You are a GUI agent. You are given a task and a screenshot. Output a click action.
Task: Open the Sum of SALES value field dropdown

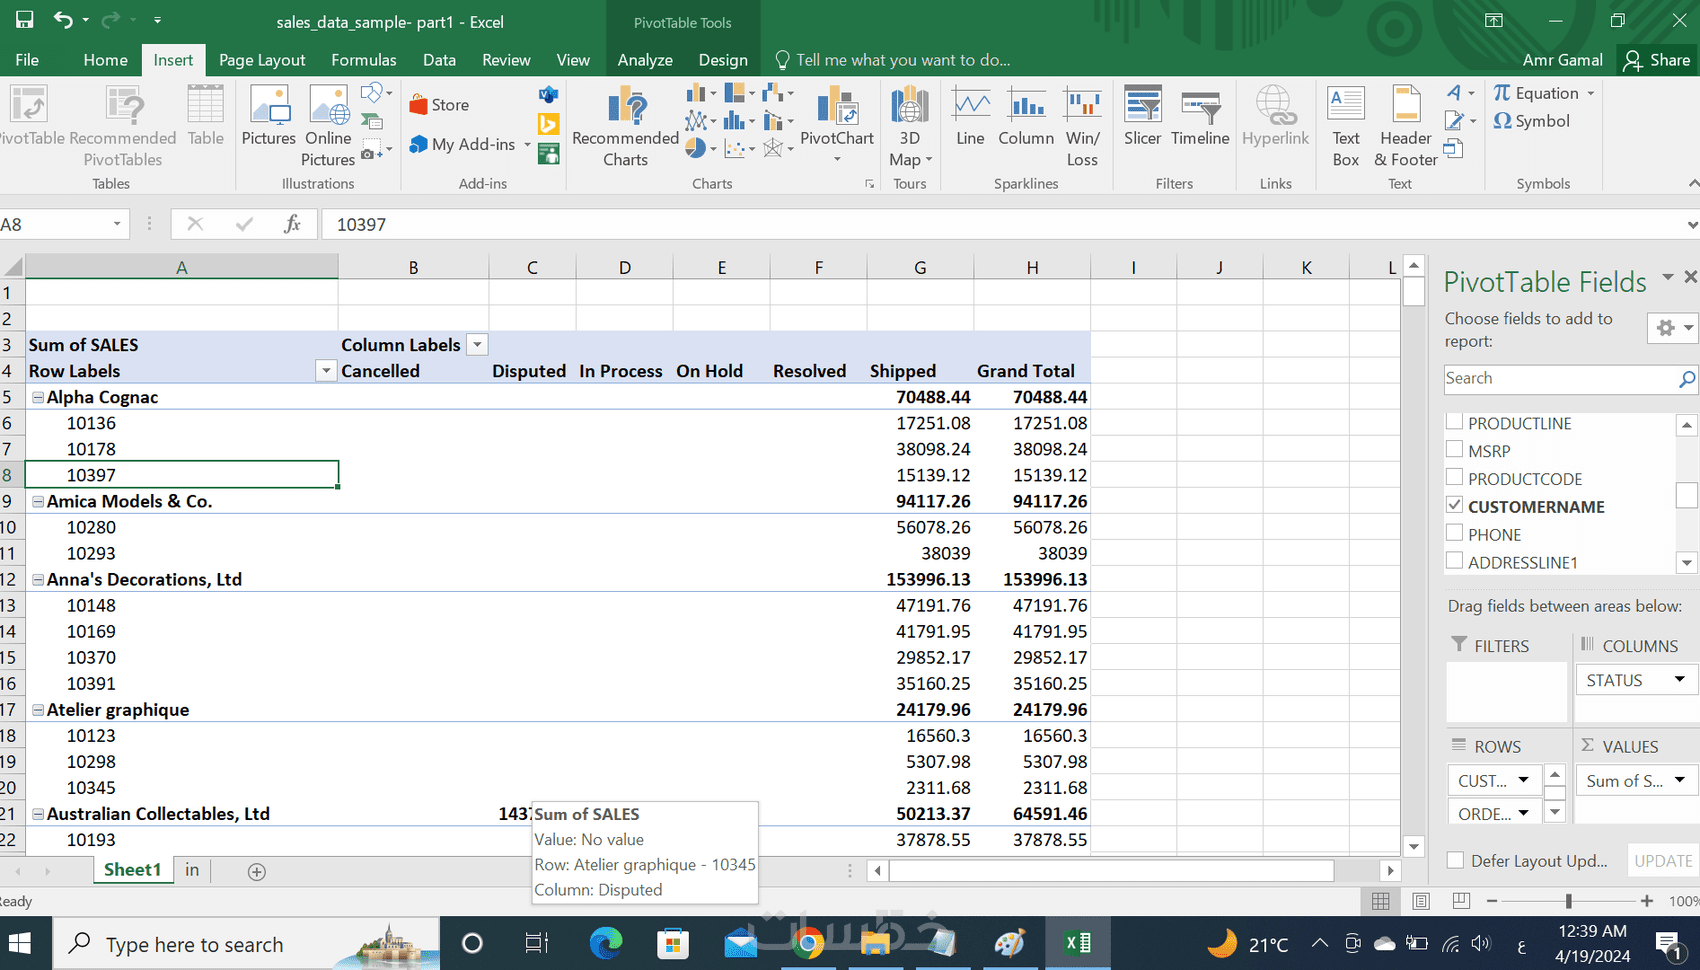coord(1680,780)
